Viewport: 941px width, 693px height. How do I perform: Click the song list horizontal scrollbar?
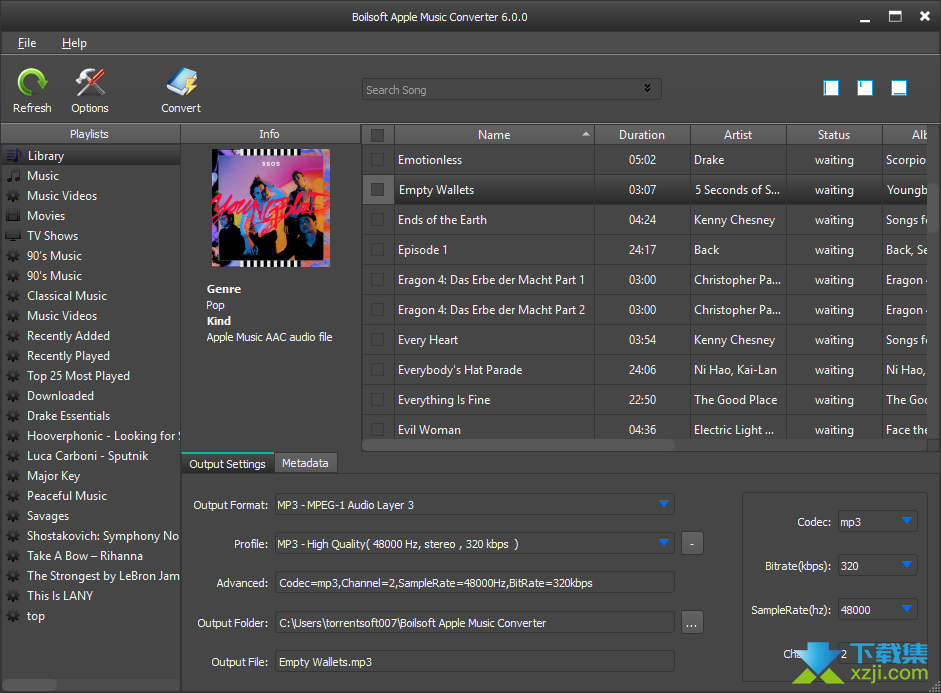pyautogui.click(x=520, y=445)
